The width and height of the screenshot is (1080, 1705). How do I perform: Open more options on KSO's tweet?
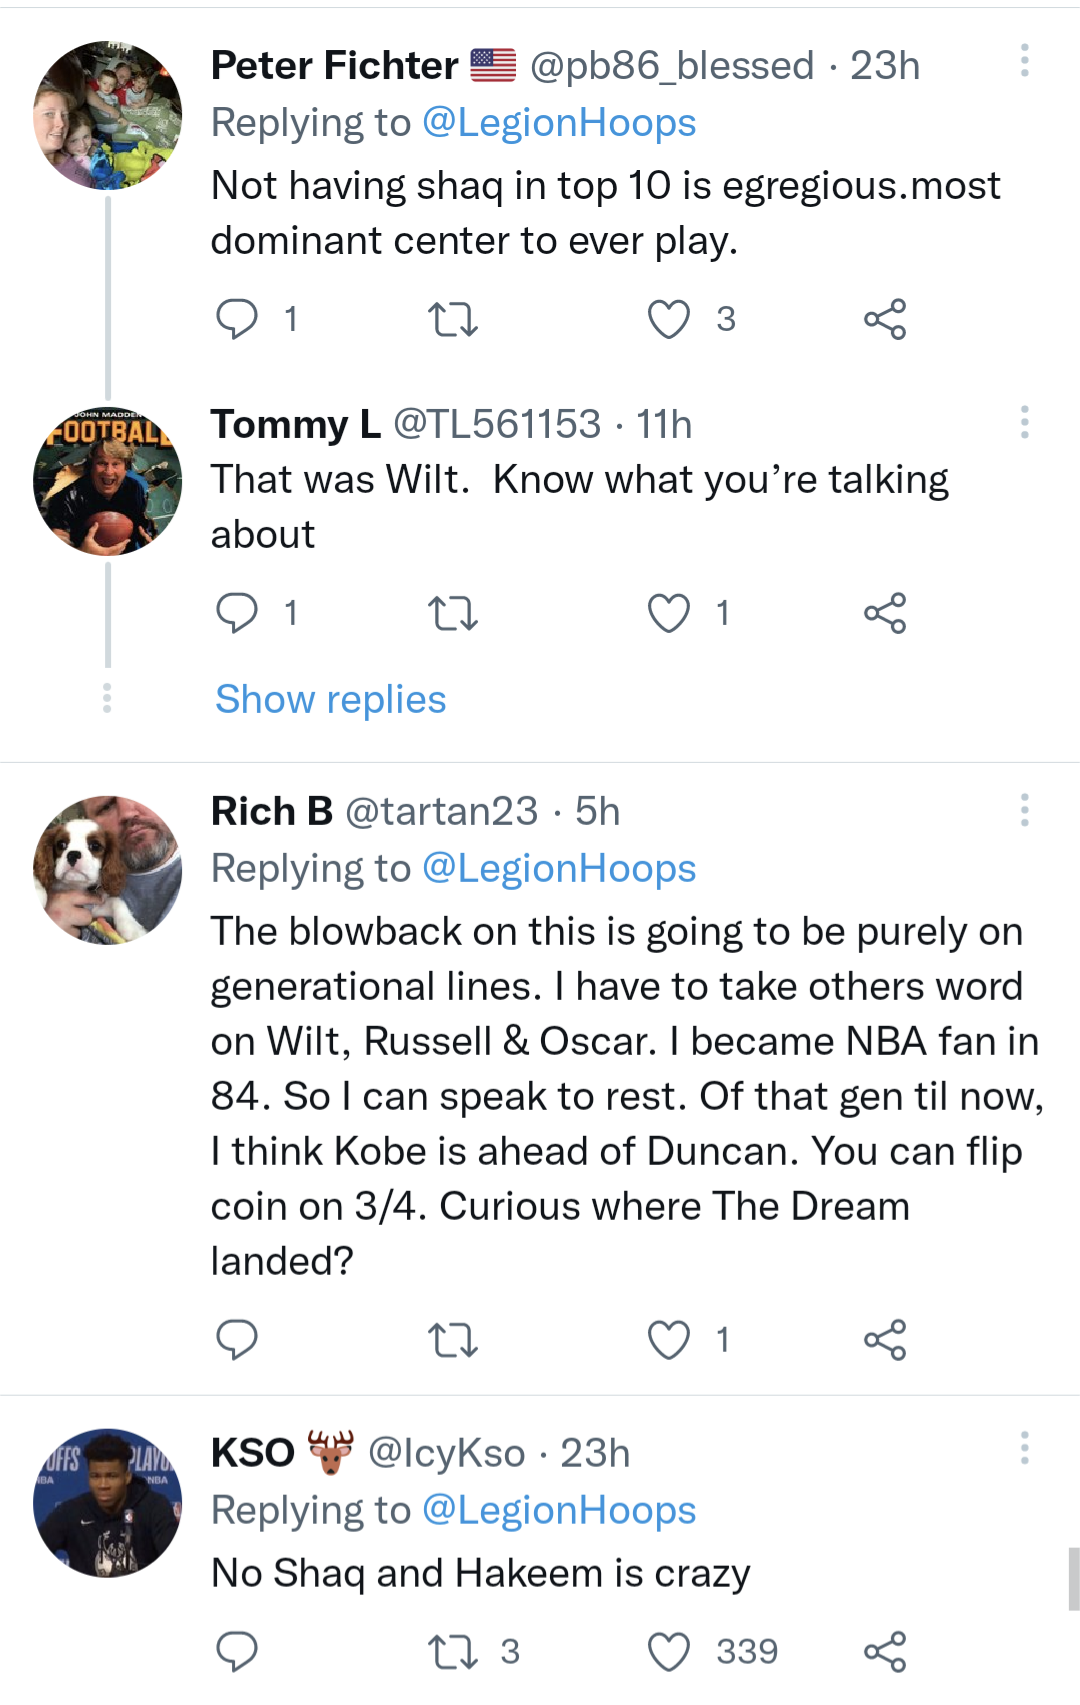coord(1024,1448)
